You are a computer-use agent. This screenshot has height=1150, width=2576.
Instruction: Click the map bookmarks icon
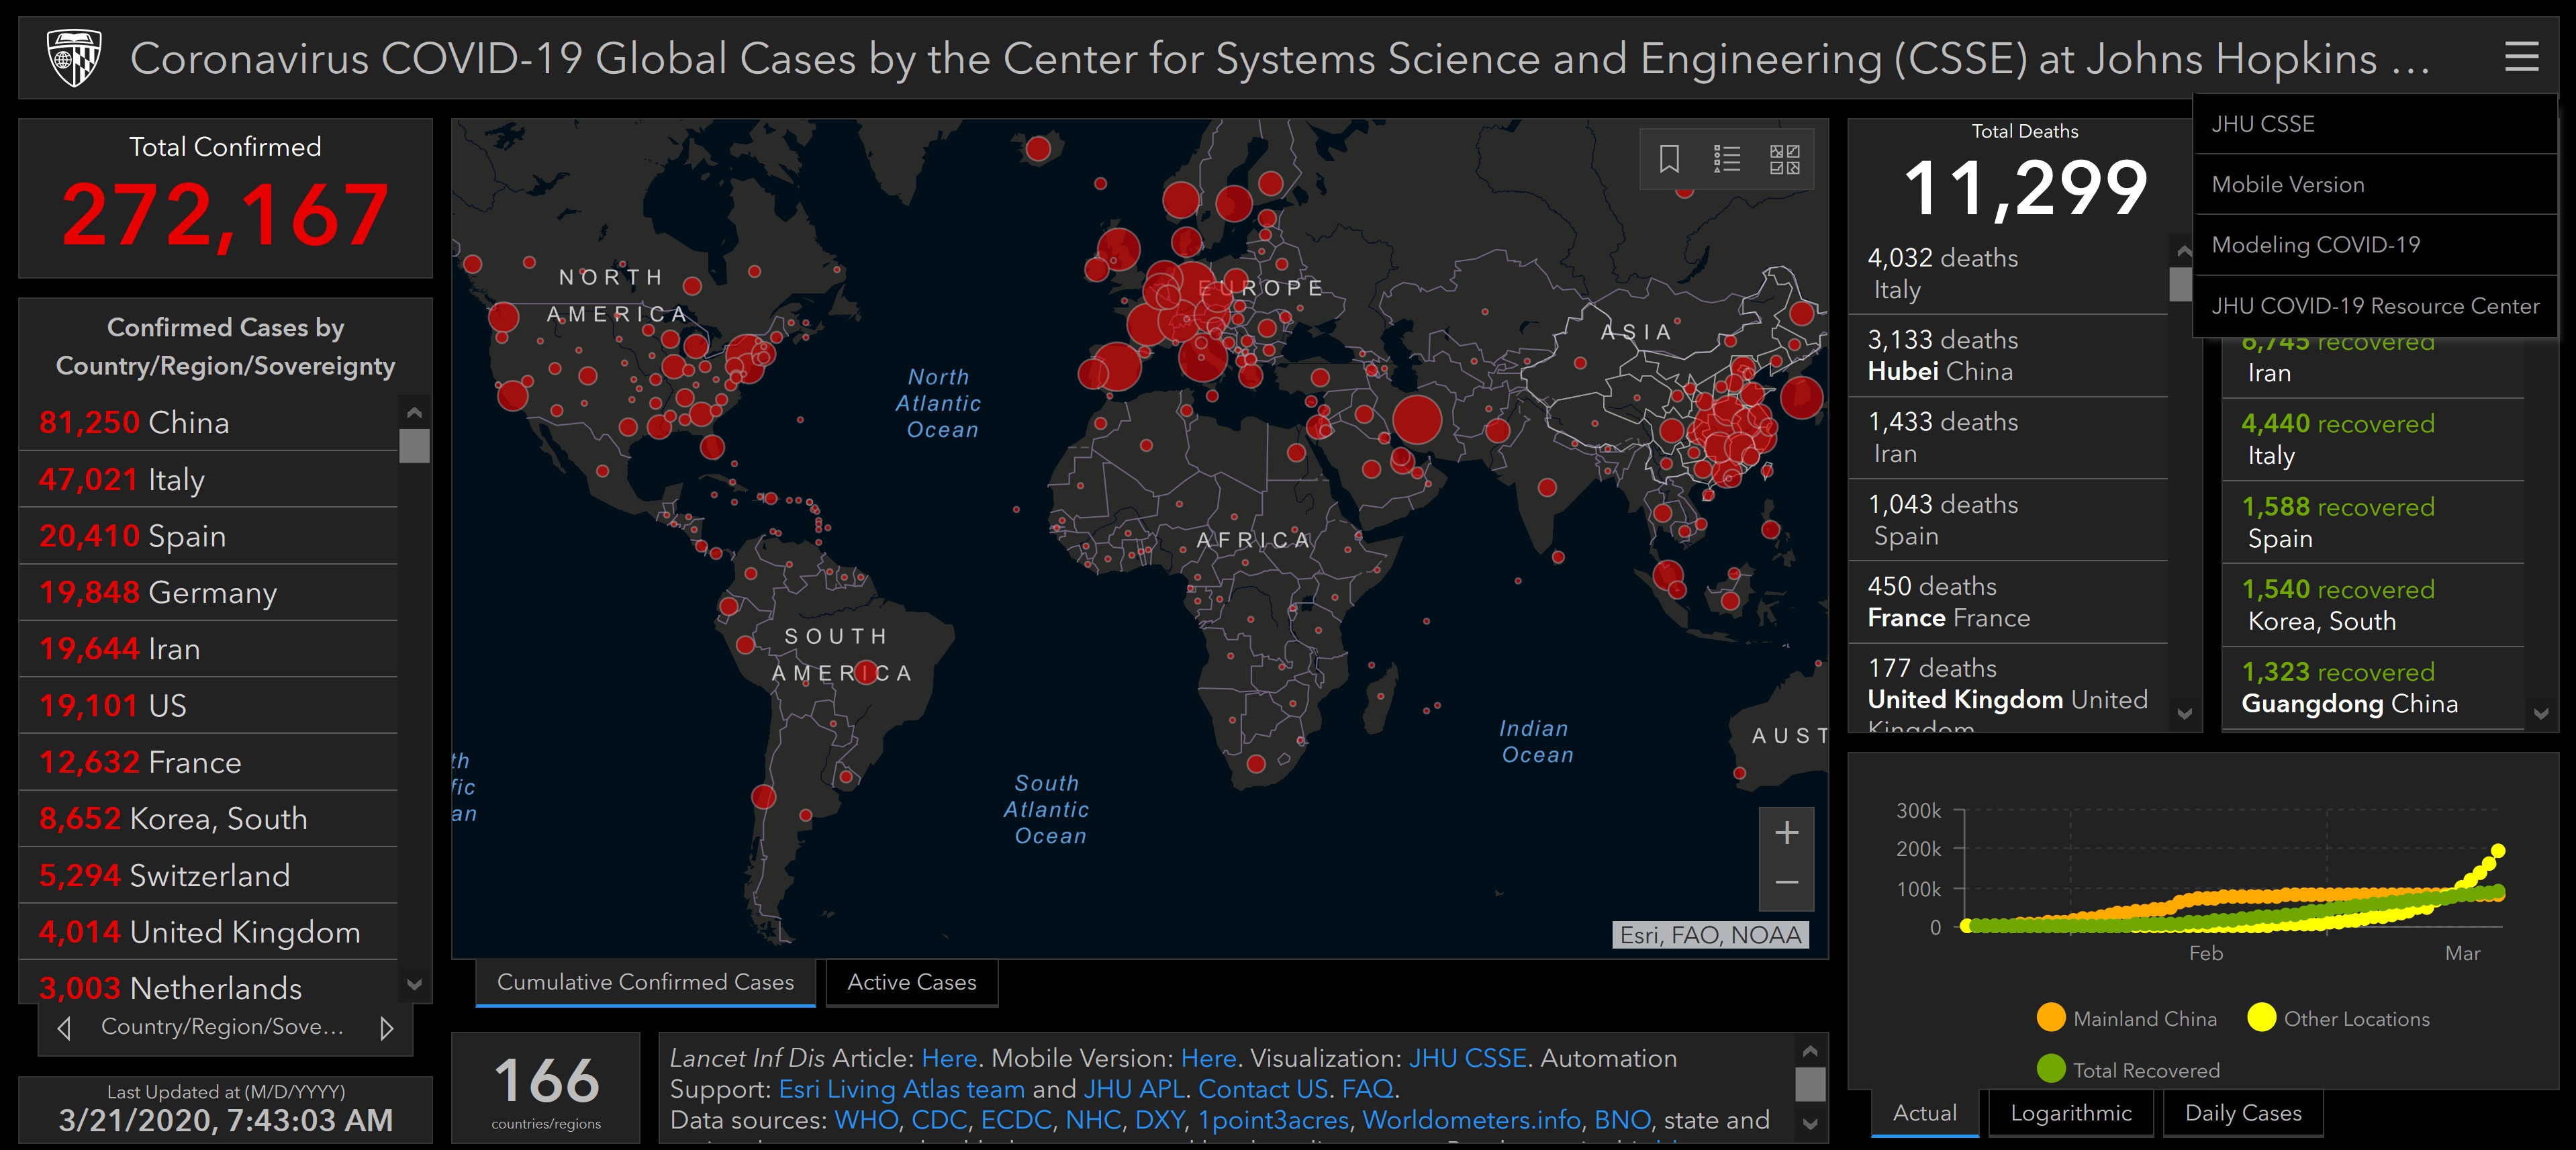(x=1669, y=159)
